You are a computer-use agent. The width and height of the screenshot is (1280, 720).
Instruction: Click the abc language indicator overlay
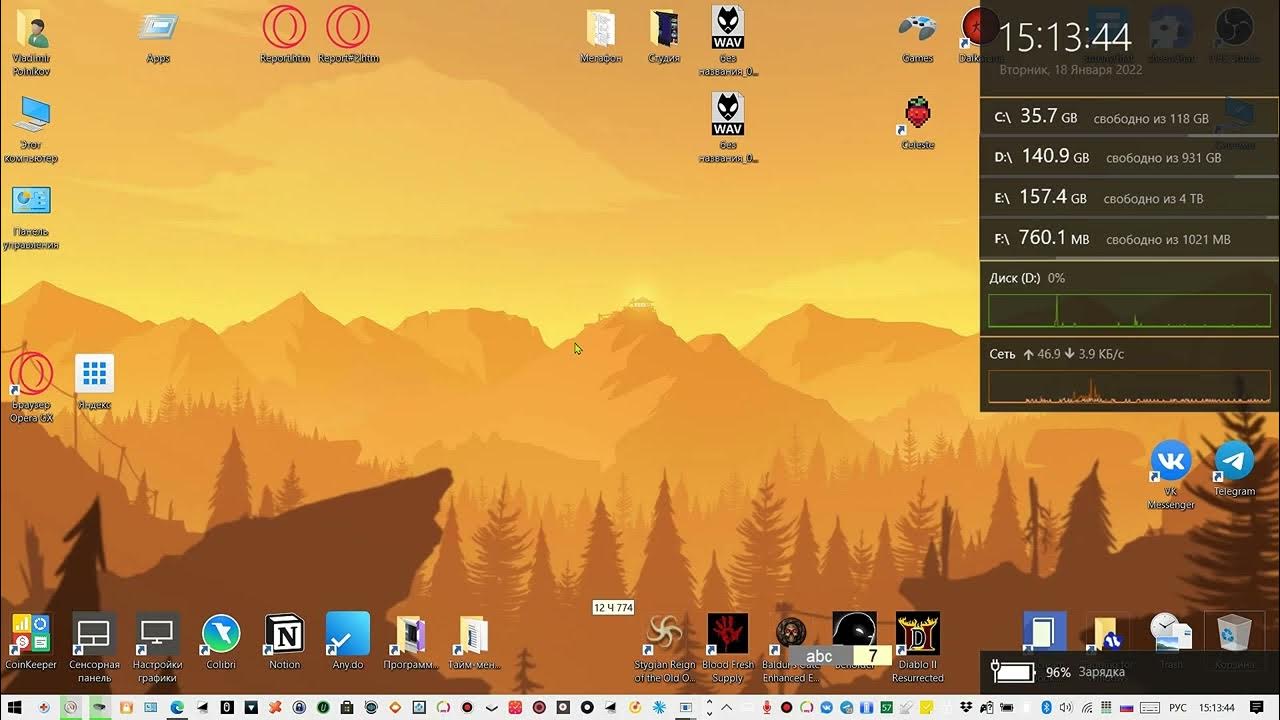[x=819, y=657]
